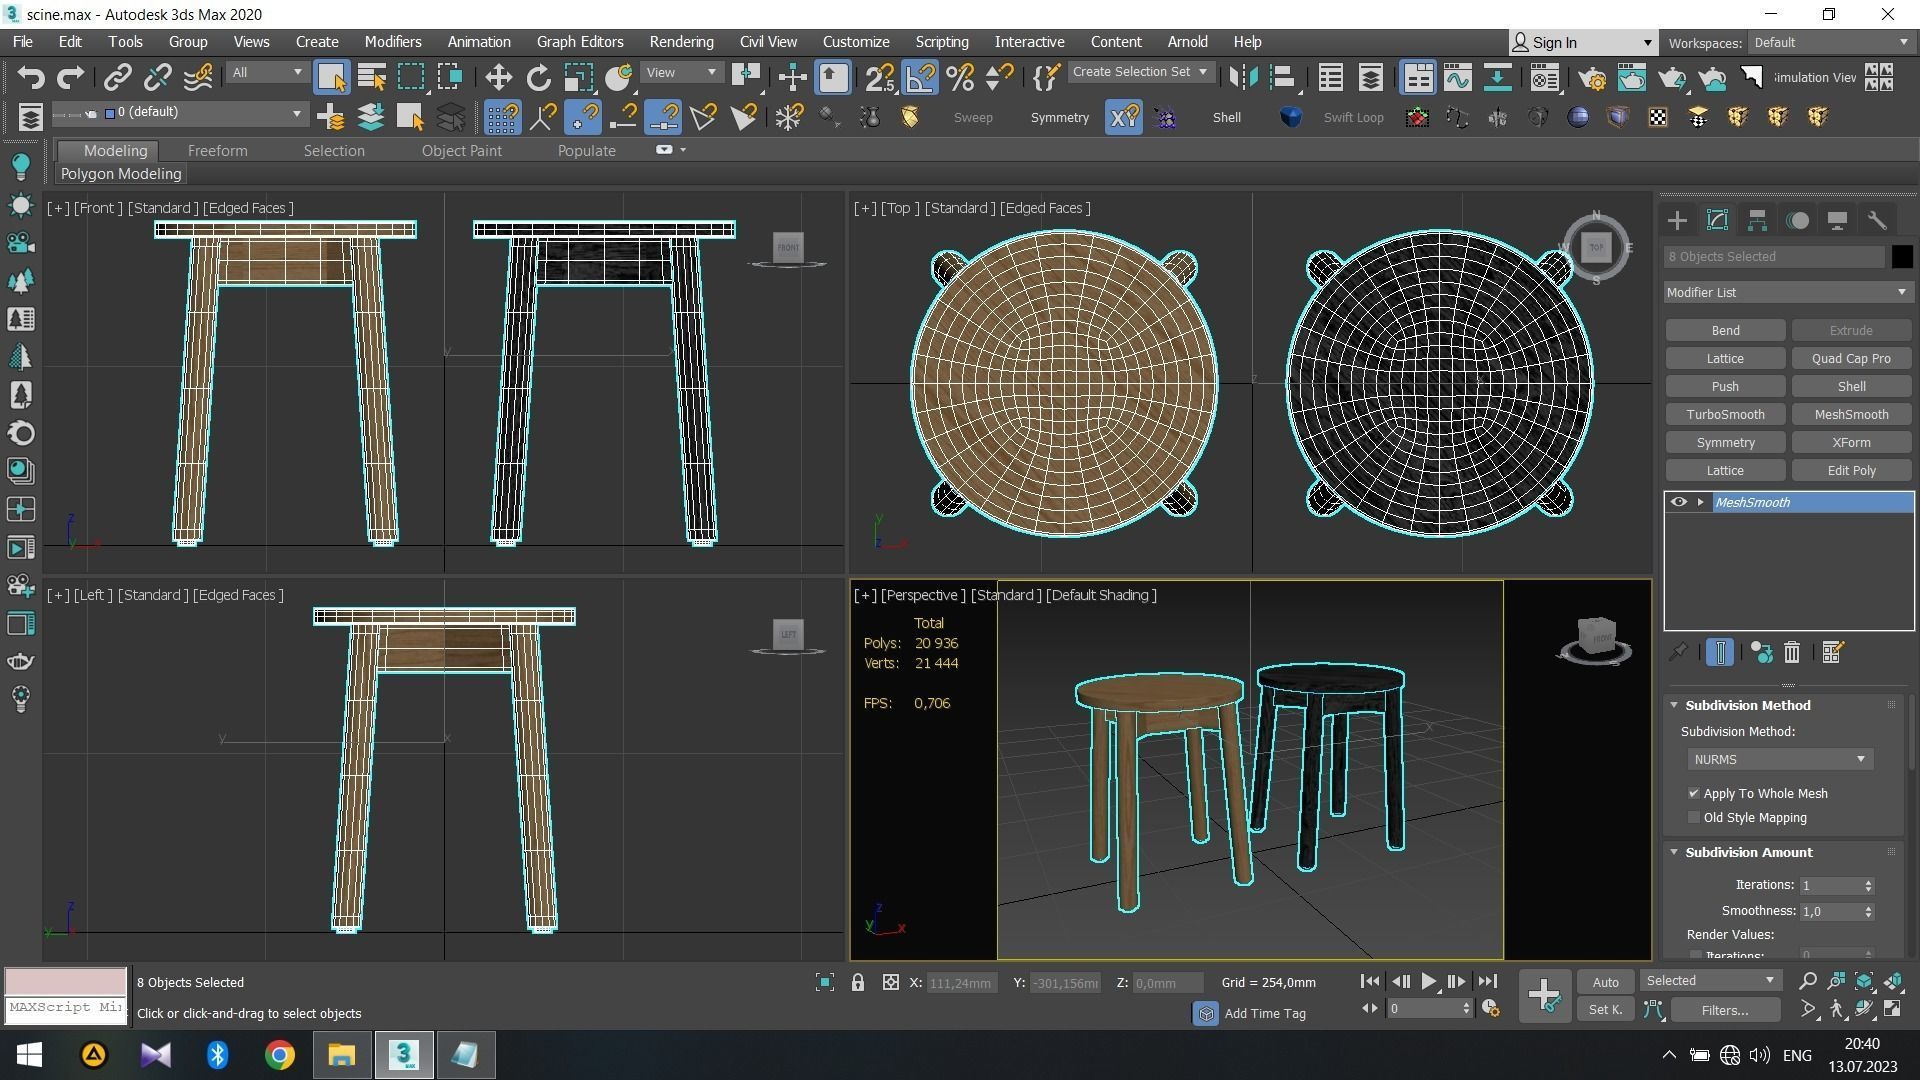Screen dimensions: 1920x1080
Task: Remove modifier with the trash icon
Action: click(x=1792, y=652)
